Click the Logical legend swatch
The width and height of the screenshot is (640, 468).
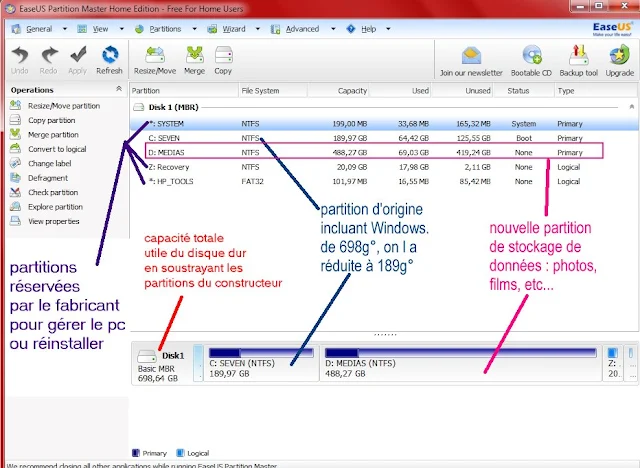pos(180,453)
